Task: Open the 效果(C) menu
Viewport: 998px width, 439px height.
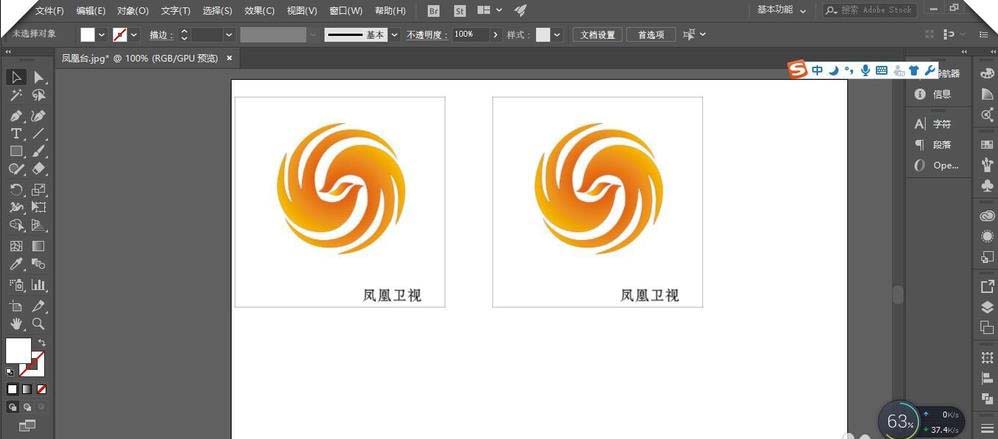Action: (260, 11)
